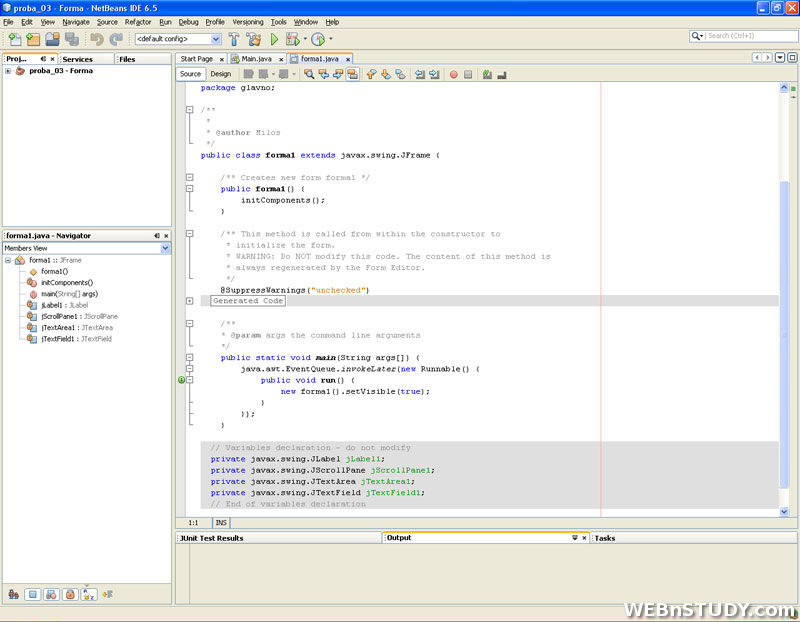Collapse the main method fold
Screen dimensions: 800x622
point(190,358)
